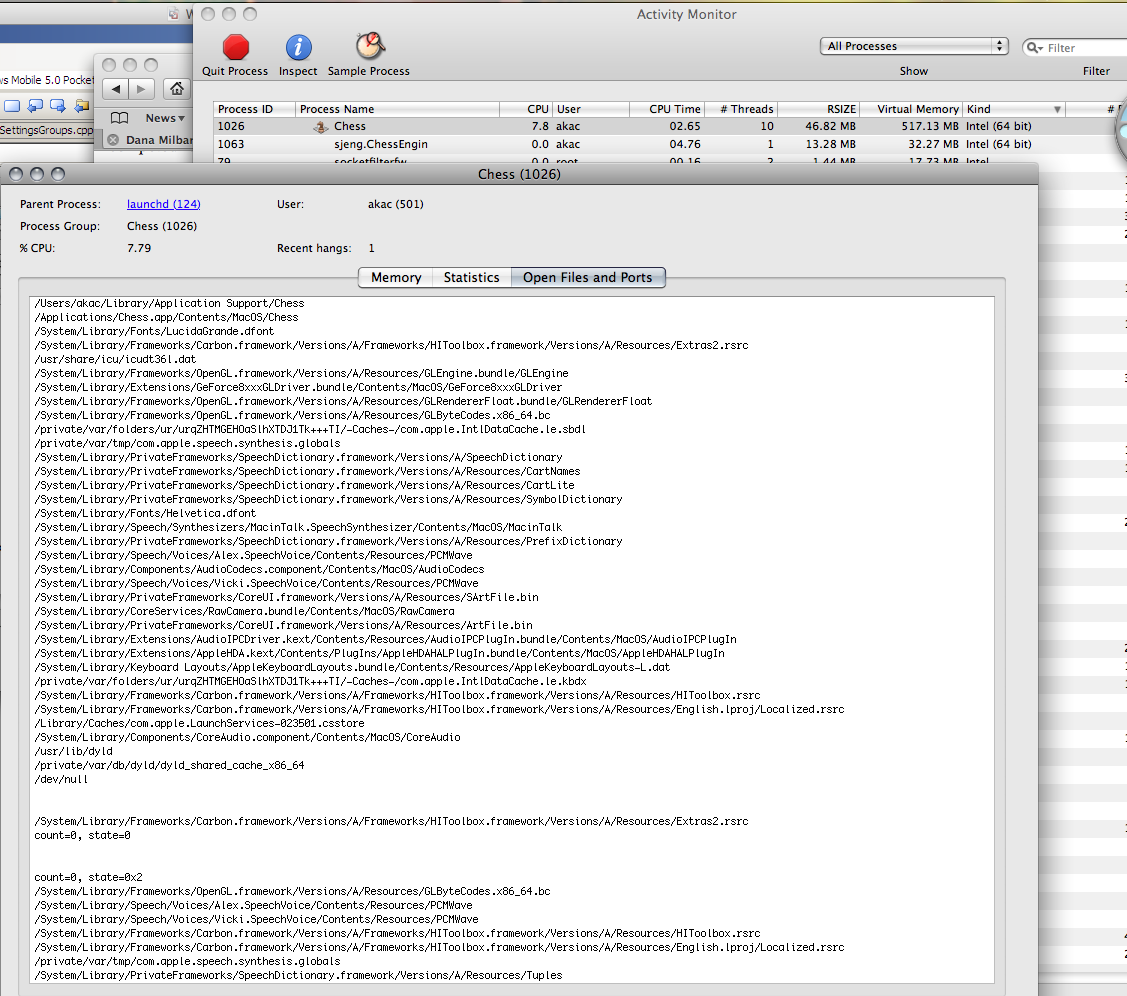Sort by Virtual Memory column header
Image resolution: width=1127 pixels, height=996 pixels.
911,109
